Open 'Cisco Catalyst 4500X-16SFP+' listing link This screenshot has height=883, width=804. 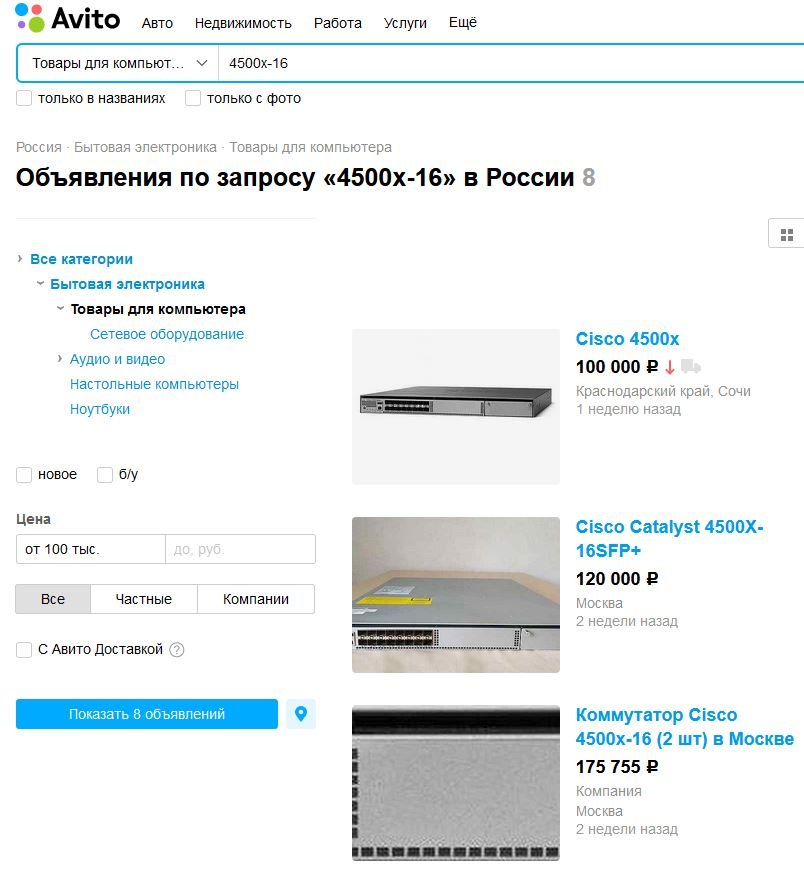(x=669, y=538)
